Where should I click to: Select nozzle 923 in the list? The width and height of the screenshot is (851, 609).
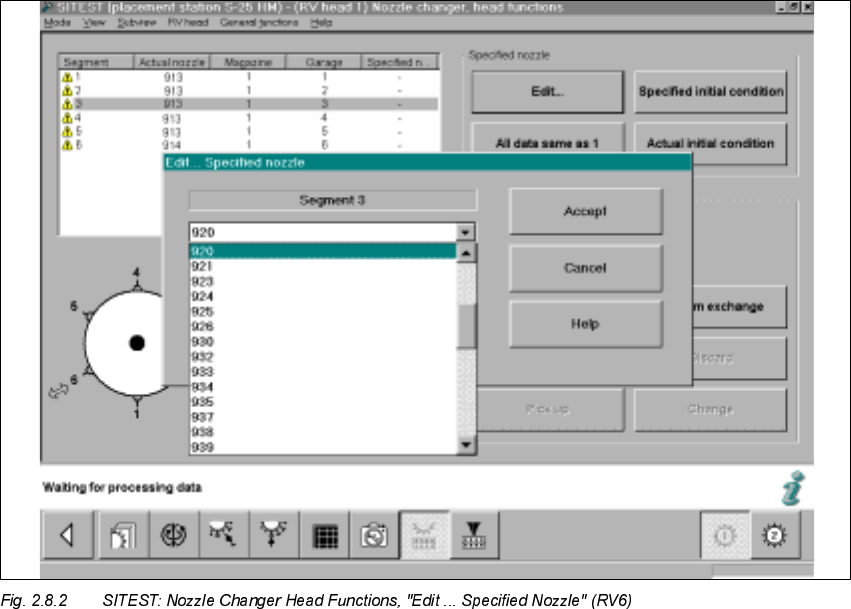tap(323, 281)
